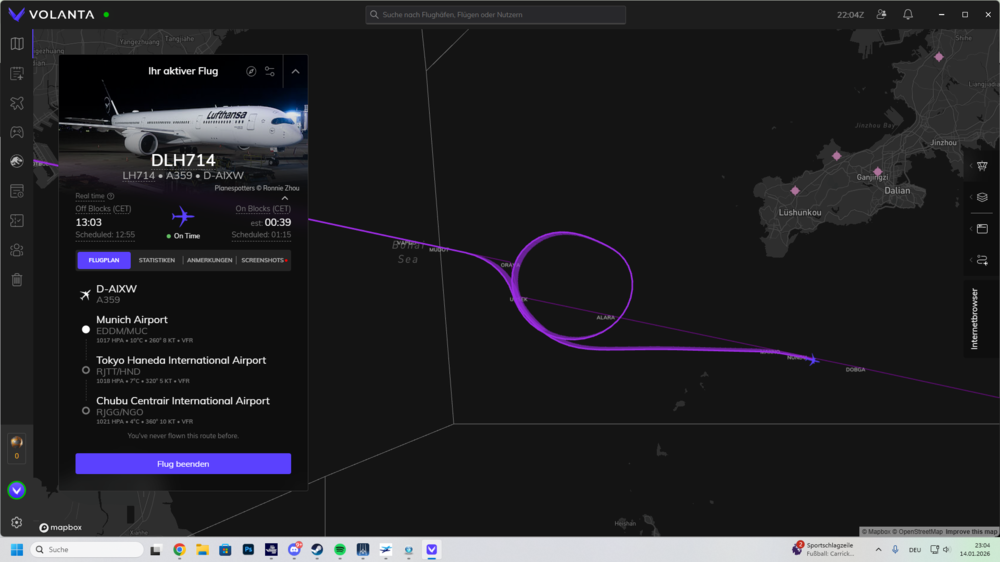Screen dimensions: 1000x562
Task: Click the gamepad icon in sidebar
Action: pyautogui.click(x=17, y=132)
